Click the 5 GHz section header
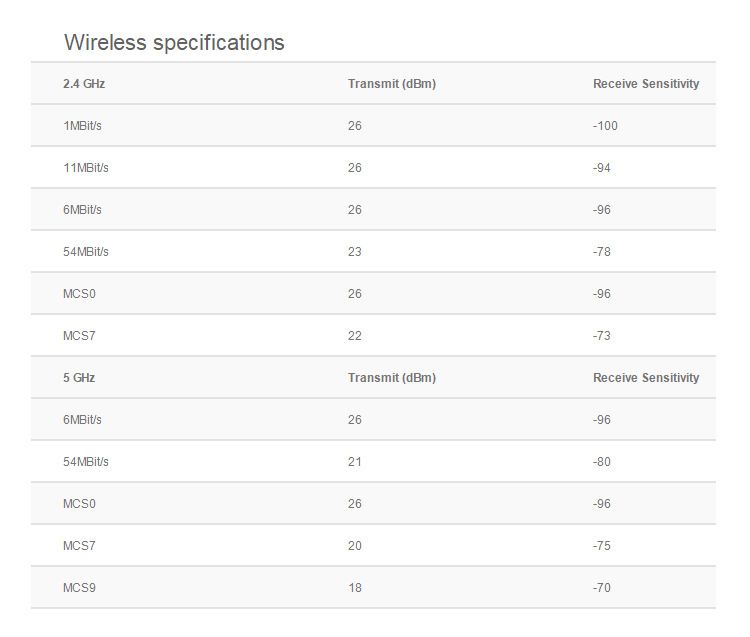Viewport: 750px width, 637px height. point(79,378)
